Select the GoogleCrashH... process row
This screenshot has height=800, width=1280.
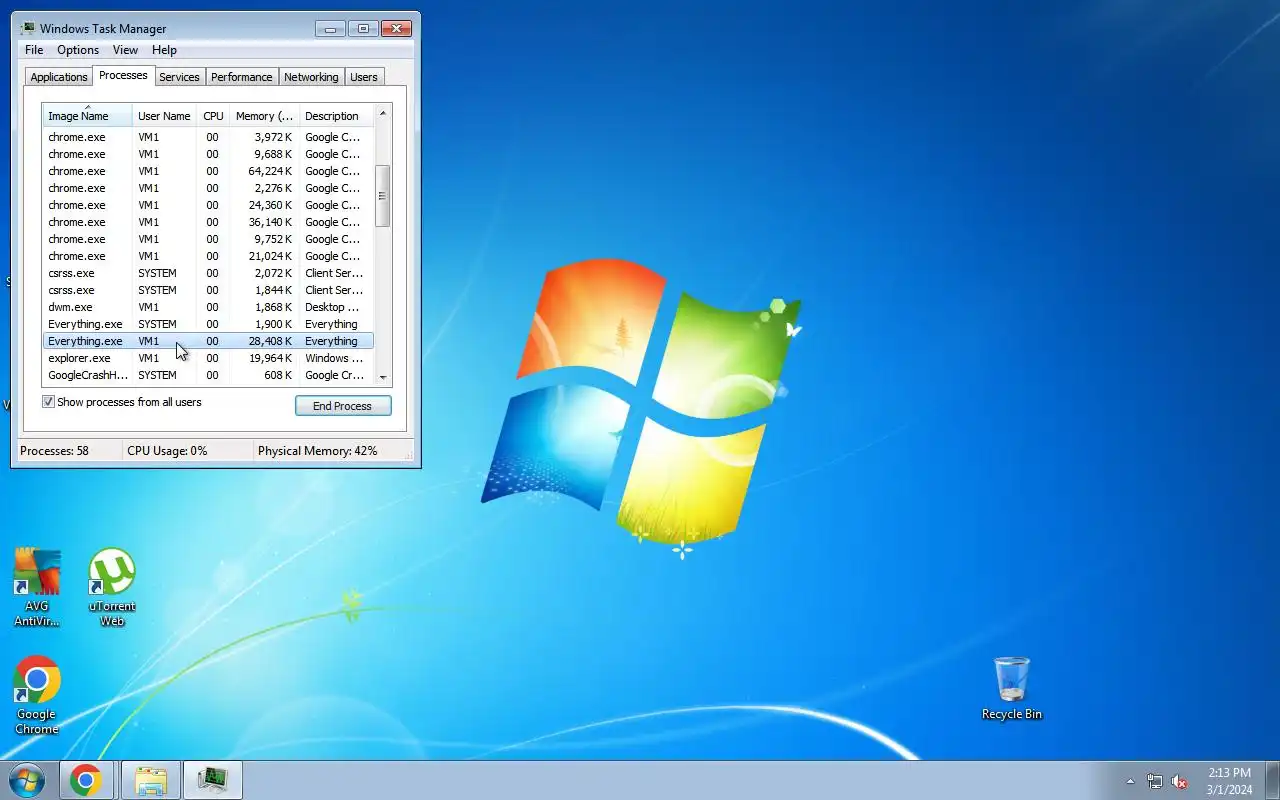pos(208,375)
